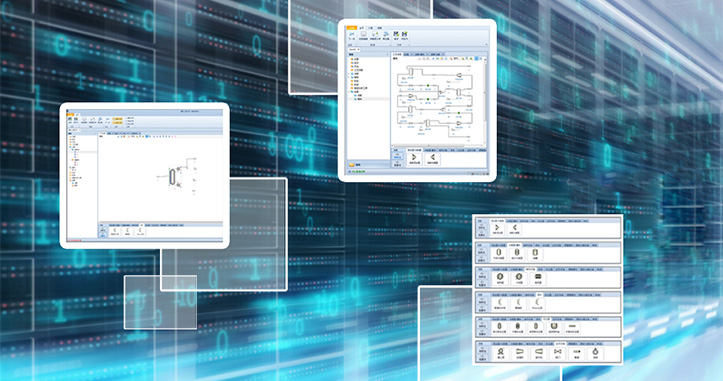Open the combo box below the flowsheet window's ribbon
The width and height of the screenshot is (723, 381).
354,49
